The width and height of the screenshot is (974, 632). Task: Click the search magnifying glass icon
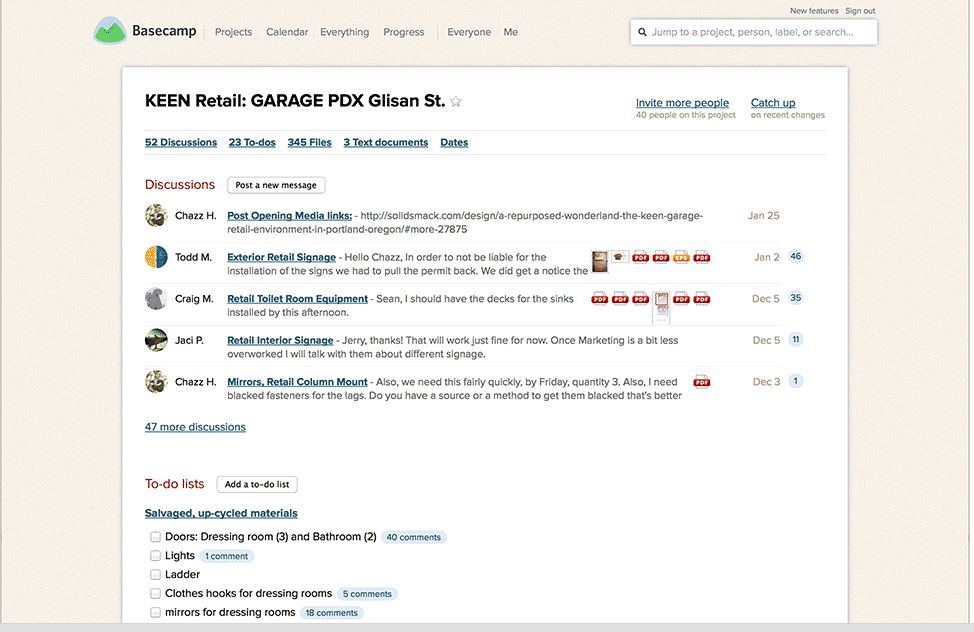click(x=642, y=31)
